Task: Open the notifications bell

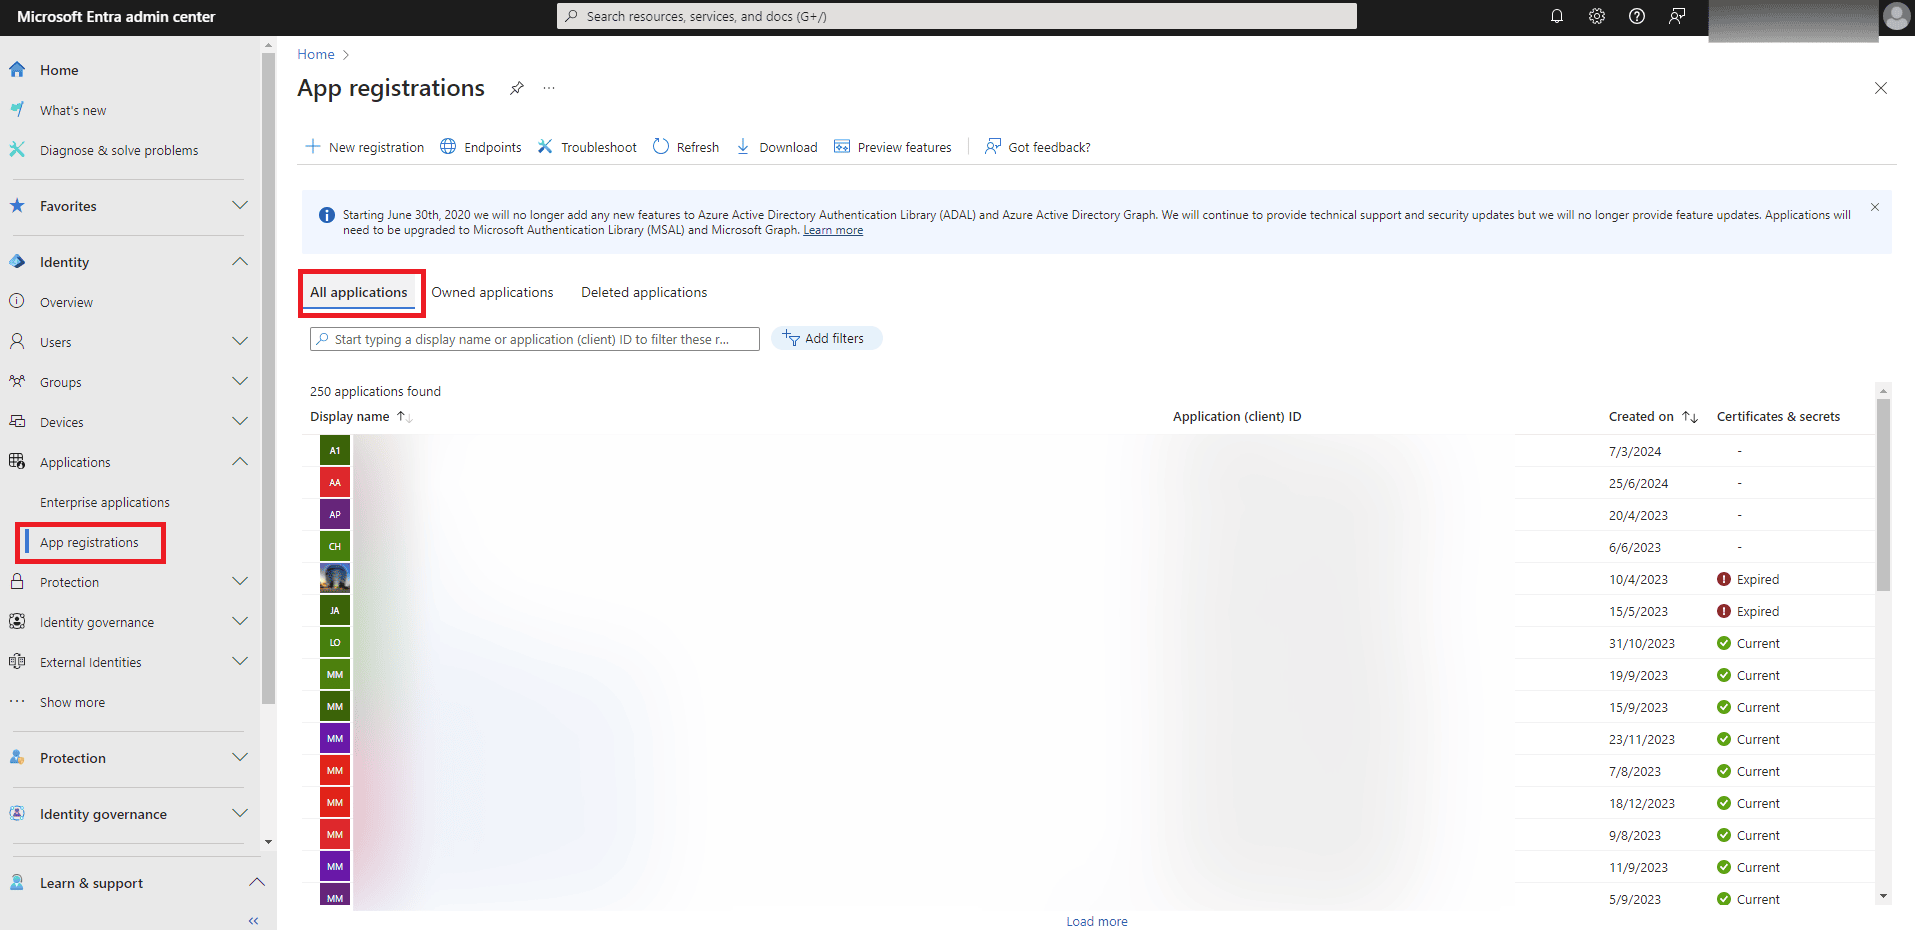Action: pyautogui.click(x=1556, y=16)
